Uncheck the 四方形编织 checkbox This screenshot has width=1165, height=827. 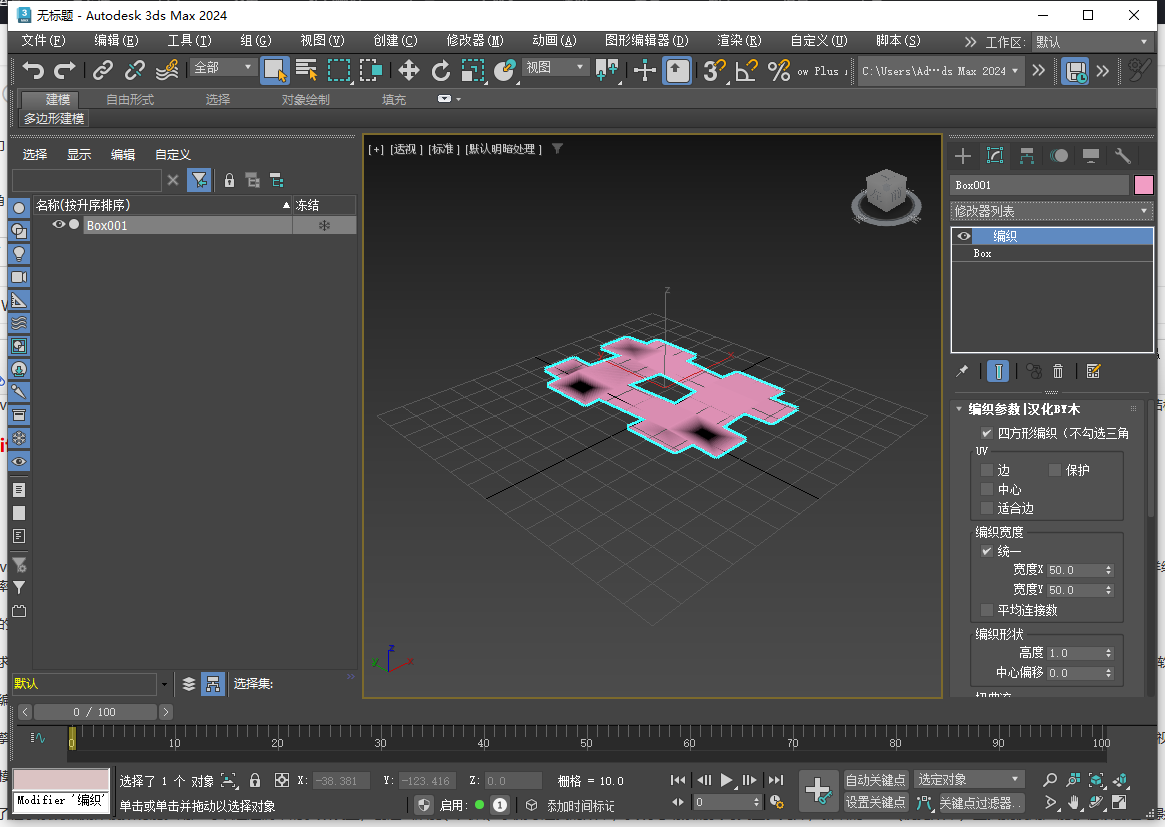(986, 432)
